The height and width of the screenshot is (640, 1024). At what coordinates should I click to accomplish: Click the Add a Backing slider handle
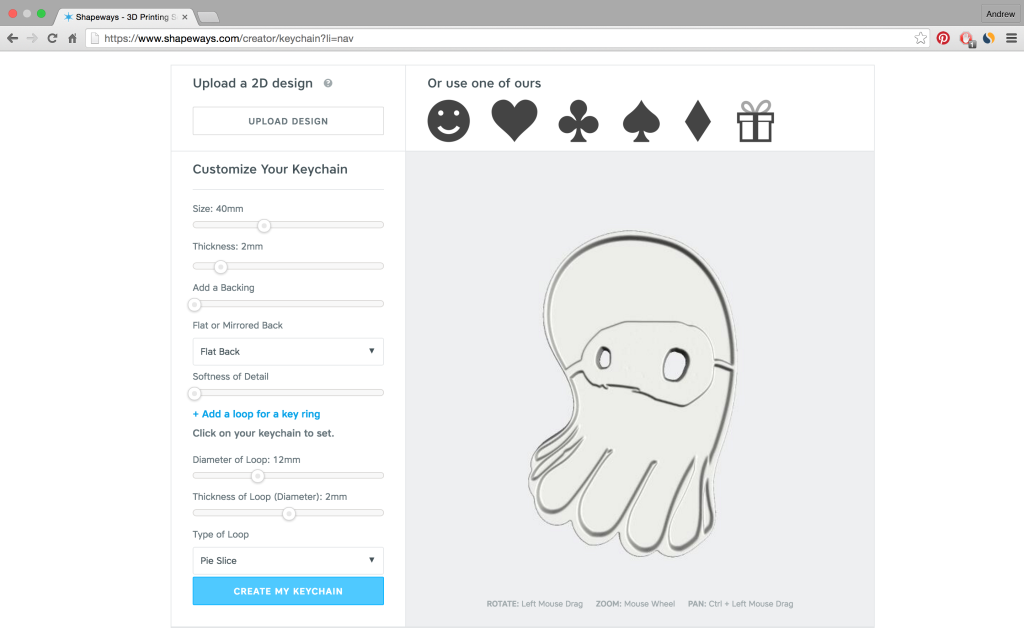[195, 304]
